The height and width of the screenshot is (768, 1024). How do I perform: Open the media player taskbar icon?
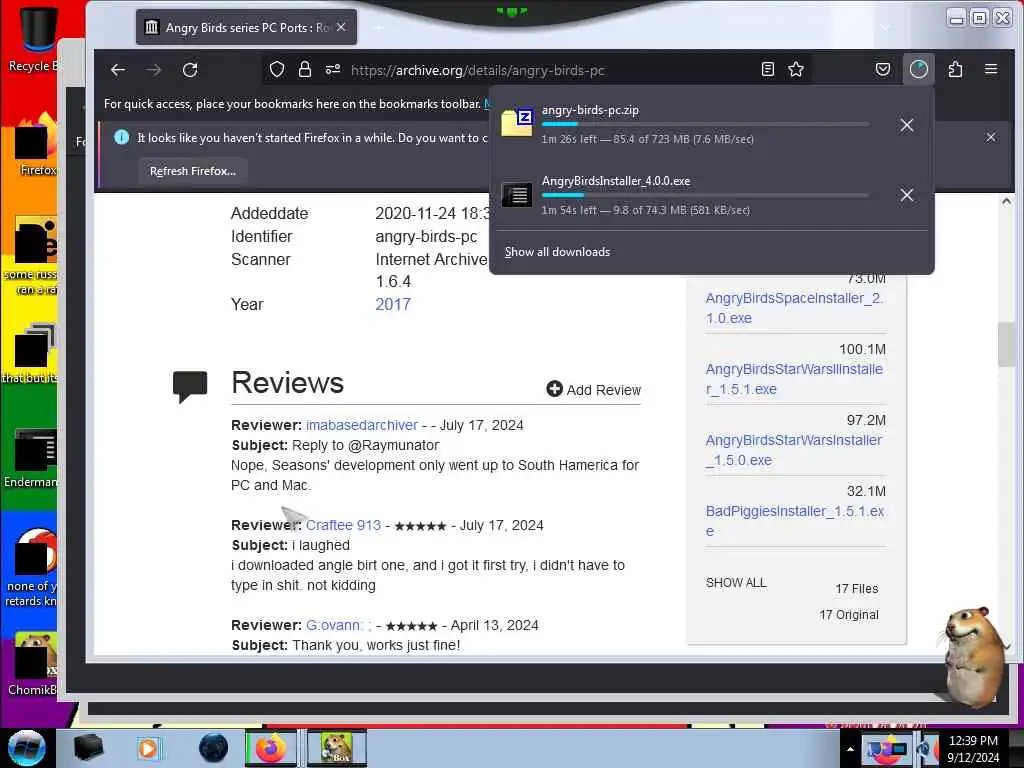point(148,748)
